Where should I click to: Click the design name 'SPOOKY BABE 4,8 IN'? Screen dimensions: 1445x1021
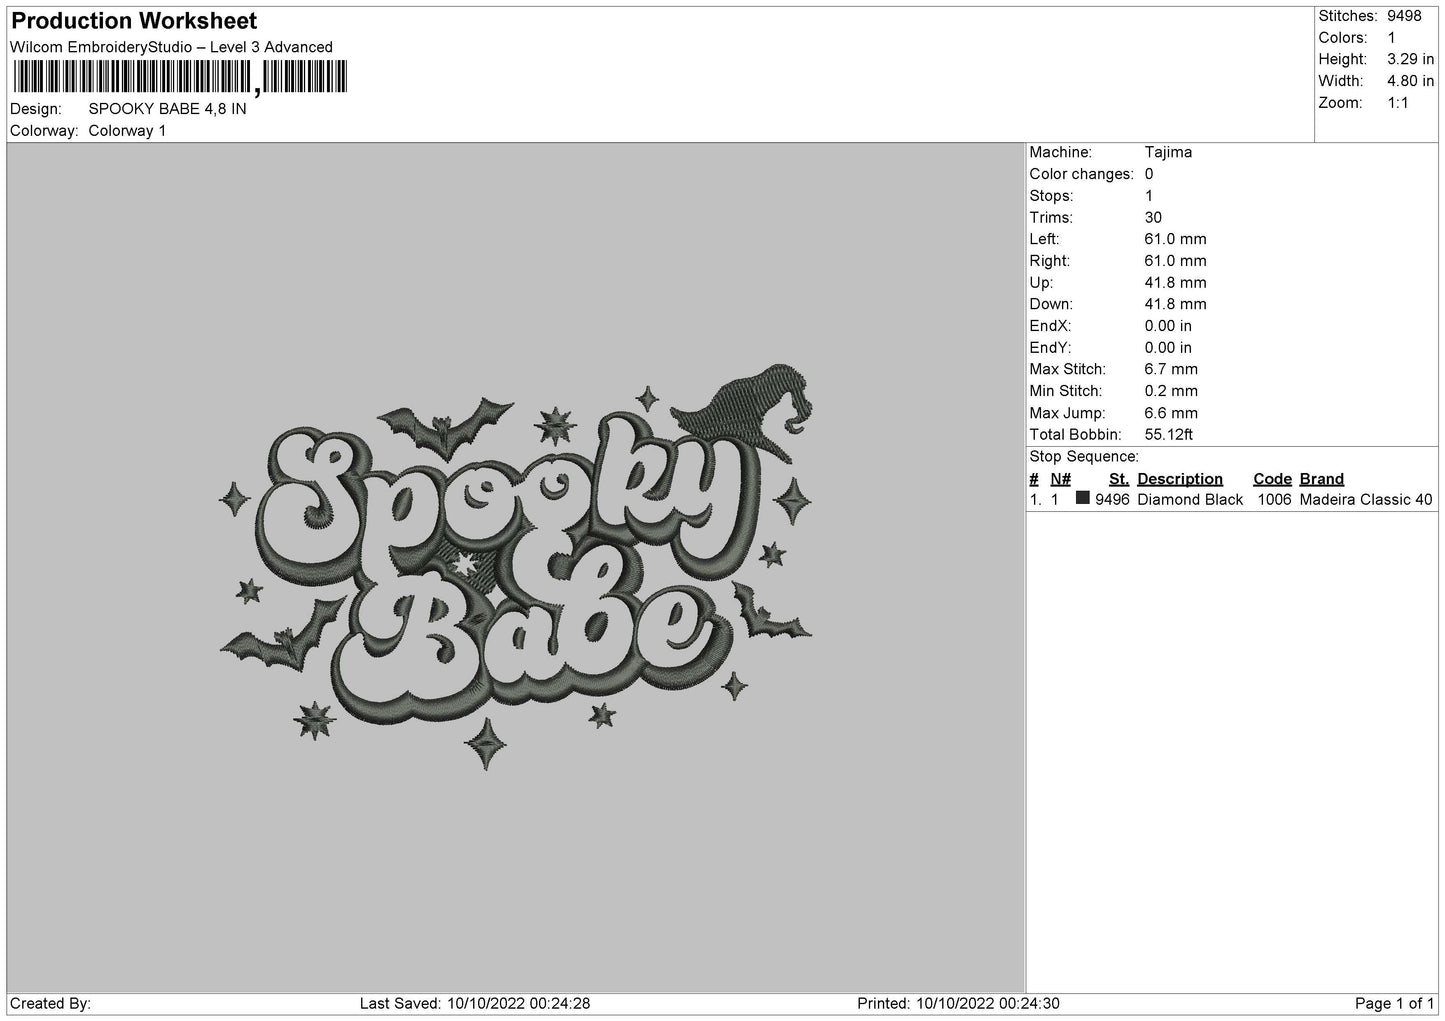(x=167, y=109)
